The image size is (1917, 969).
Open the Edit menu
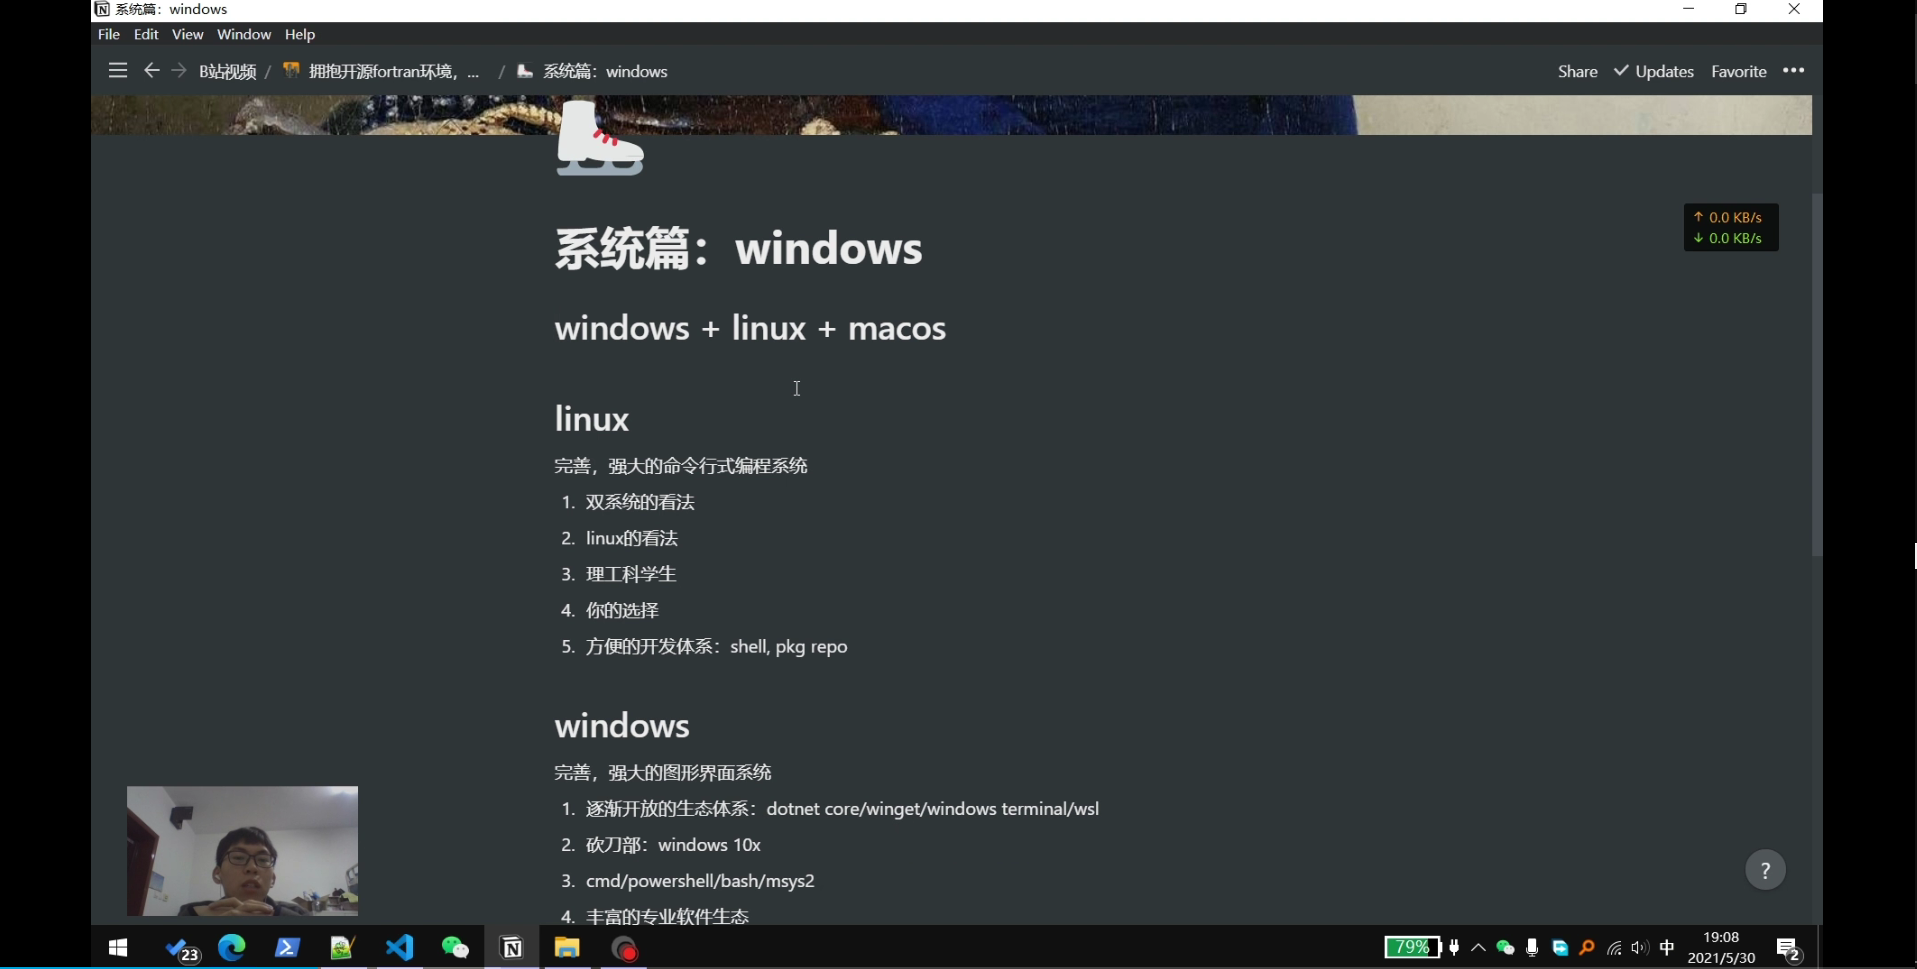coord(146,34)
